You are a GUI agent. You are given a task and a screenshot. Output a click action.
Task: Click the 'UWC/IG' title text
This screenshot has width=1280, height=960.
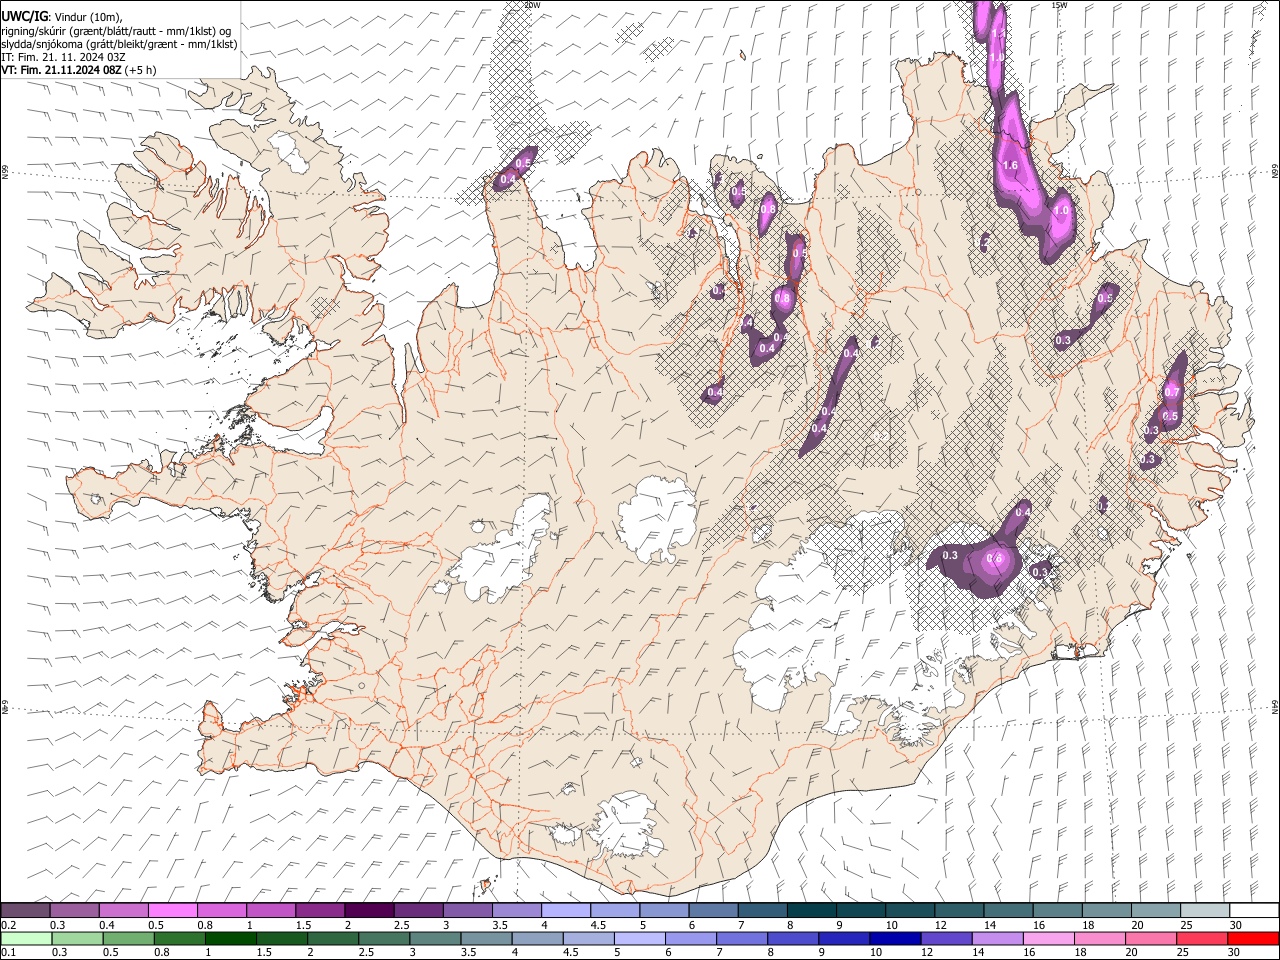(24, 16)
